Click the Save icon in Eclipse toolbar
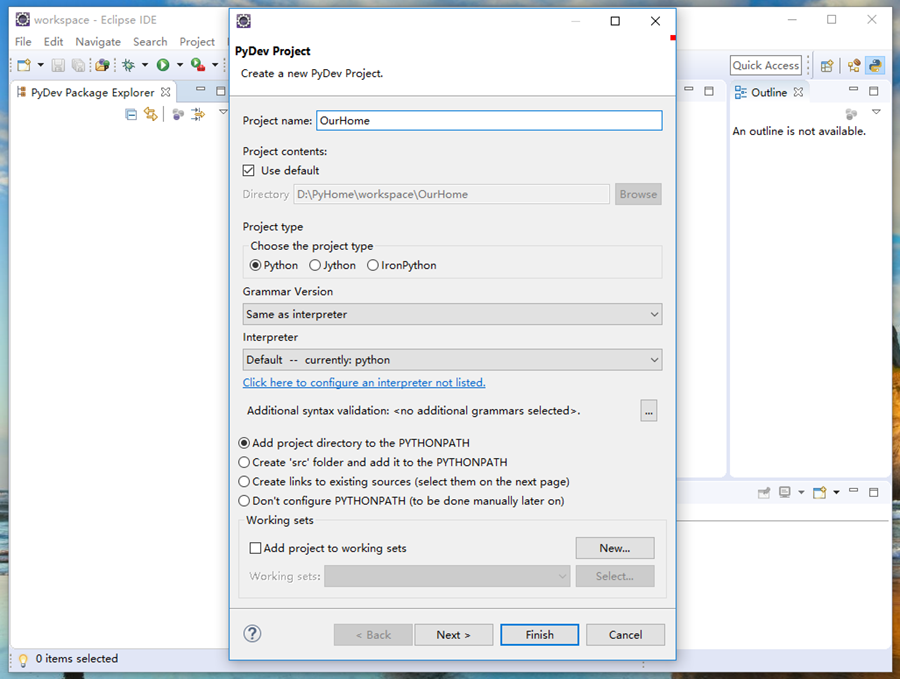Image resolution: width=900 pixels, height=679 pixels. pos(58,65)
